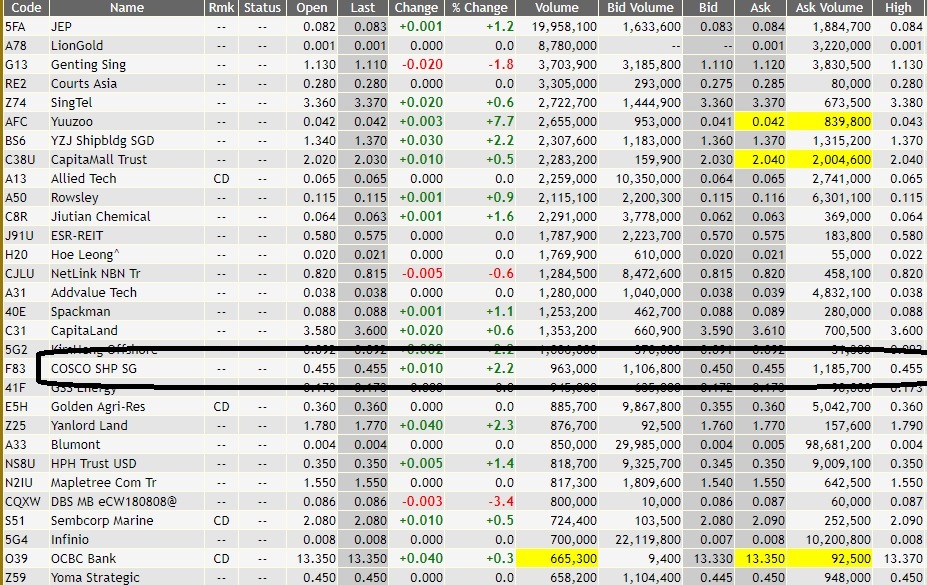
Task: Select Sembcorp Marine stock name
Action: coord(102,521)
